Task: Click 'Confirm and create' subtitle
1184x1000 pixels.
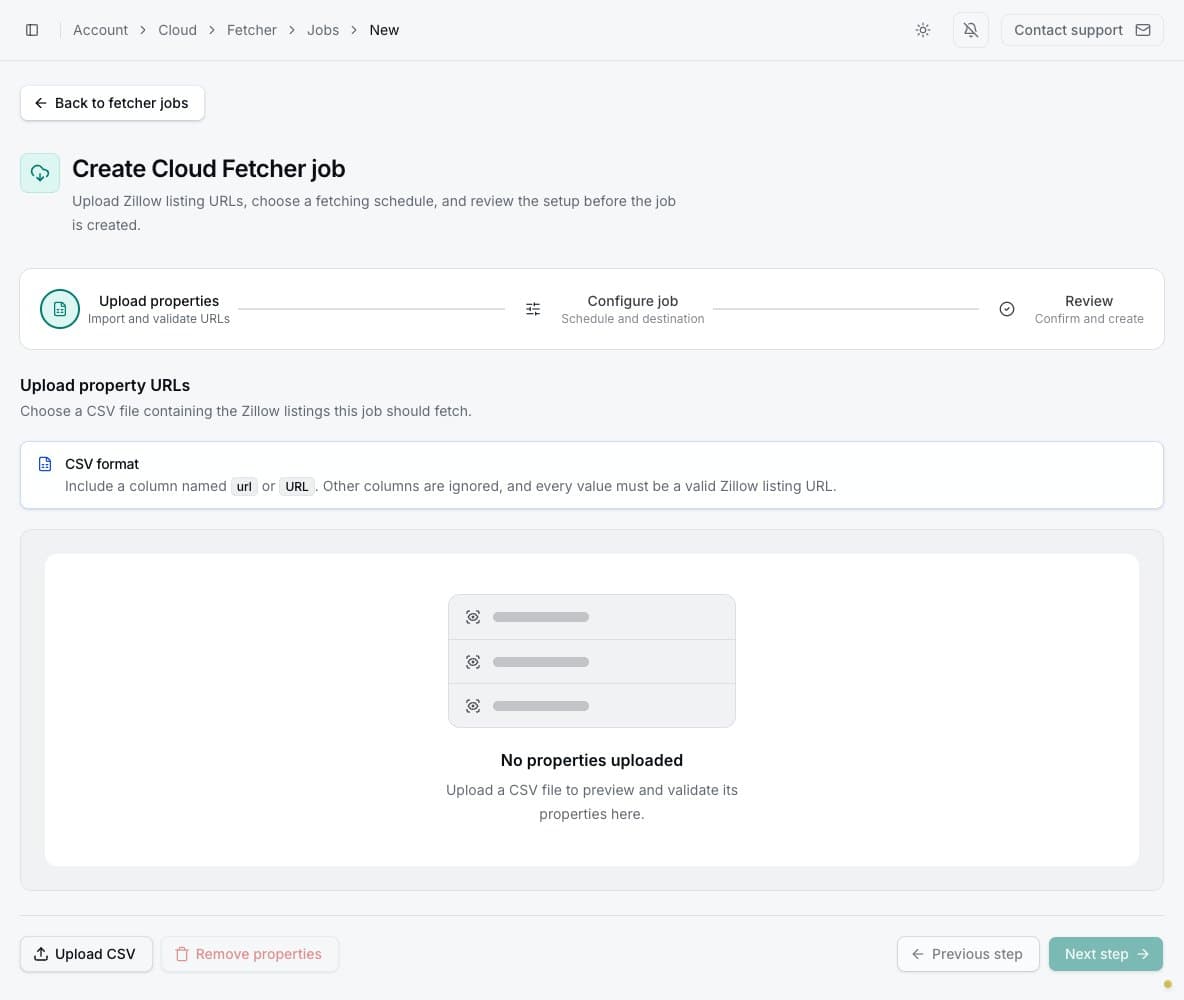Action: 1089,319
